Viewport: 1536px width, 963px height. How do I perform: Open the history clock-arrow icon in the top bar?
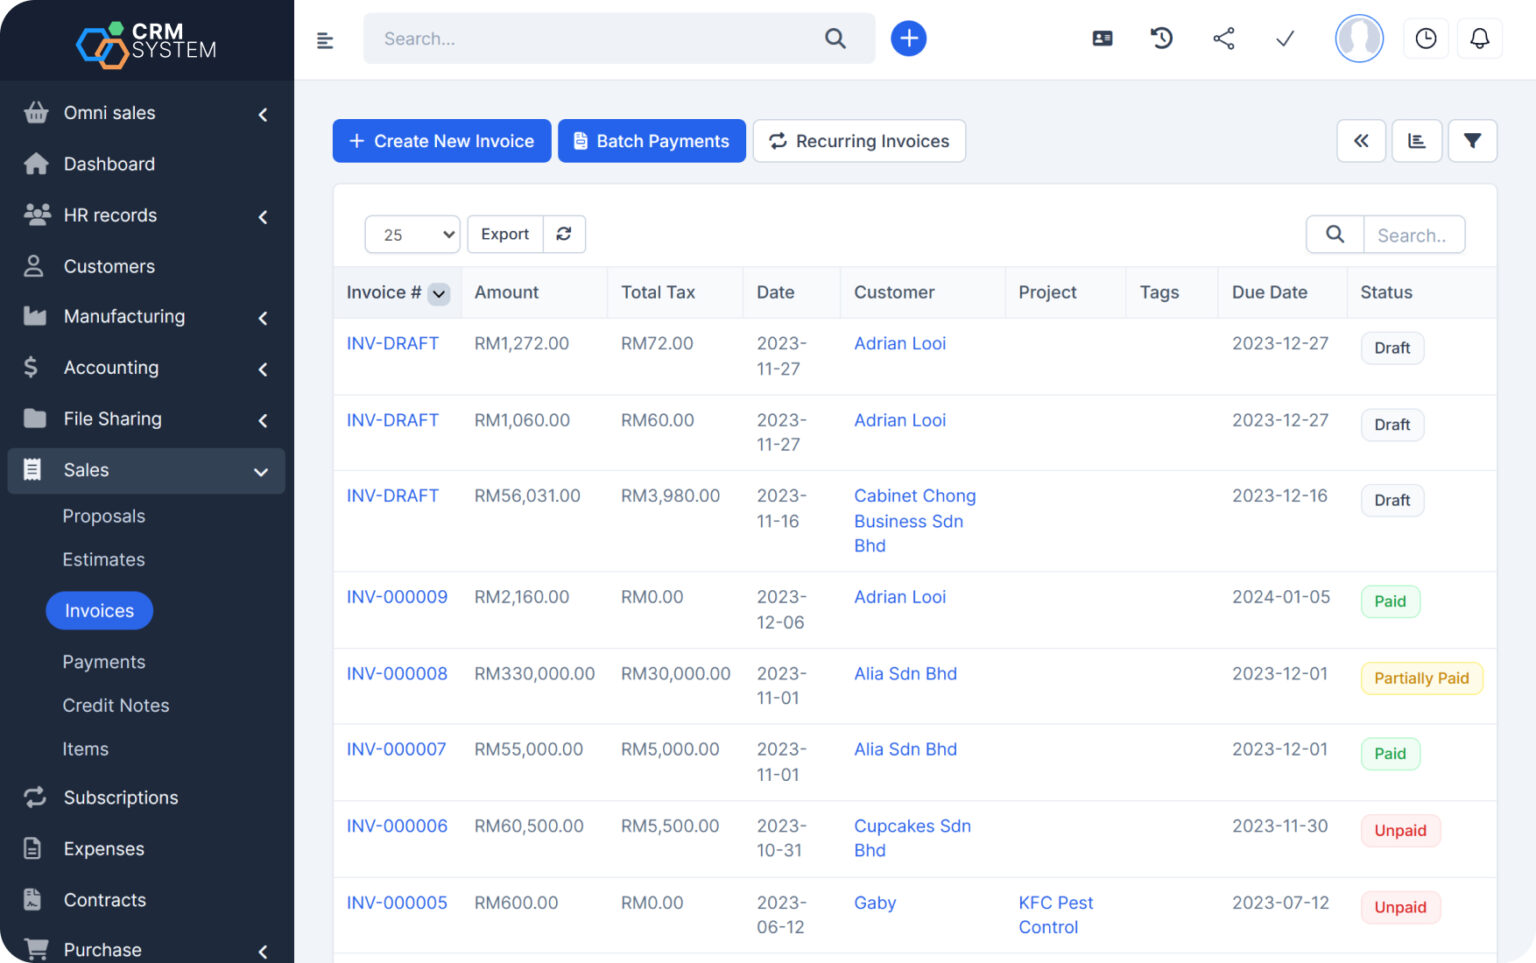pos(1161,39)
